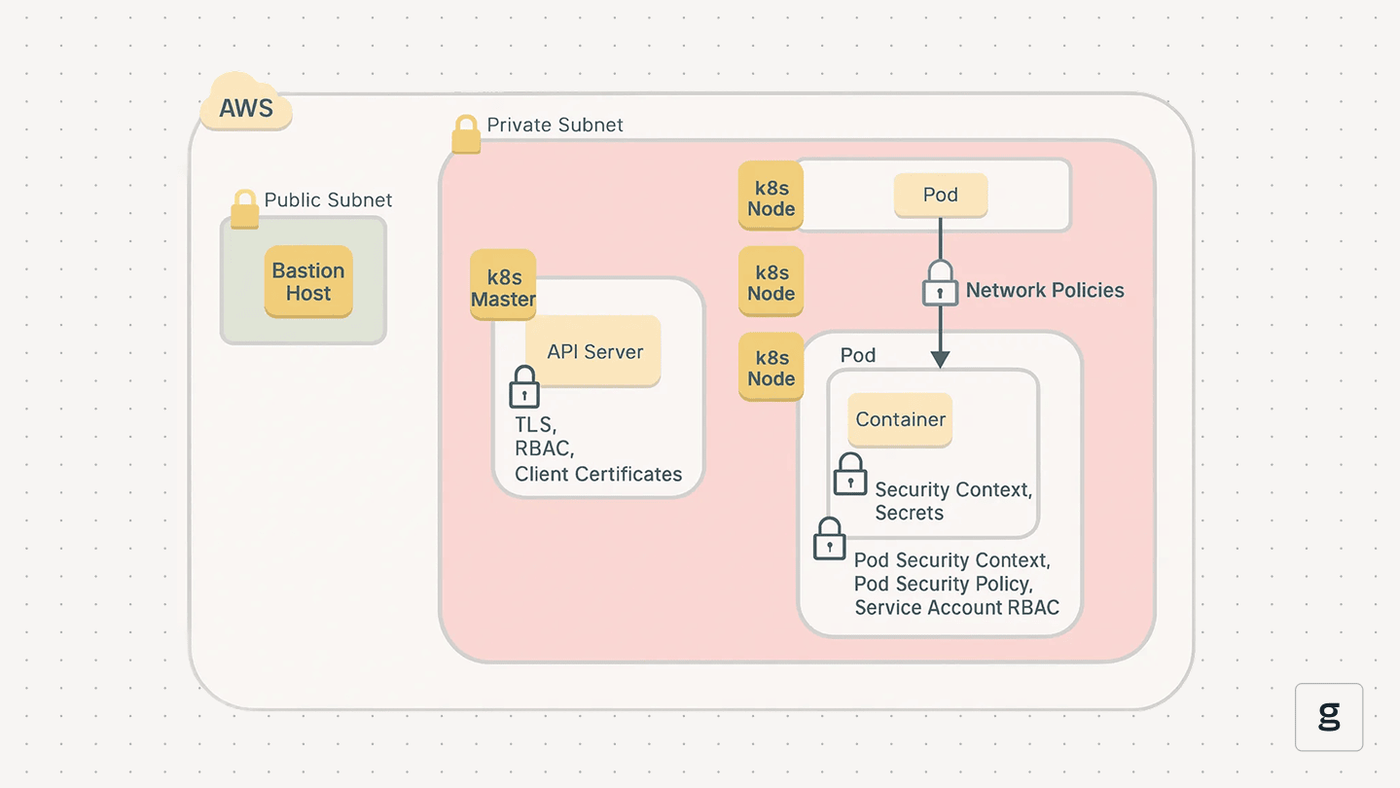Click the 'Secrets' text
The width and height of the screenshot is (1400, 788).
[909, 513]
